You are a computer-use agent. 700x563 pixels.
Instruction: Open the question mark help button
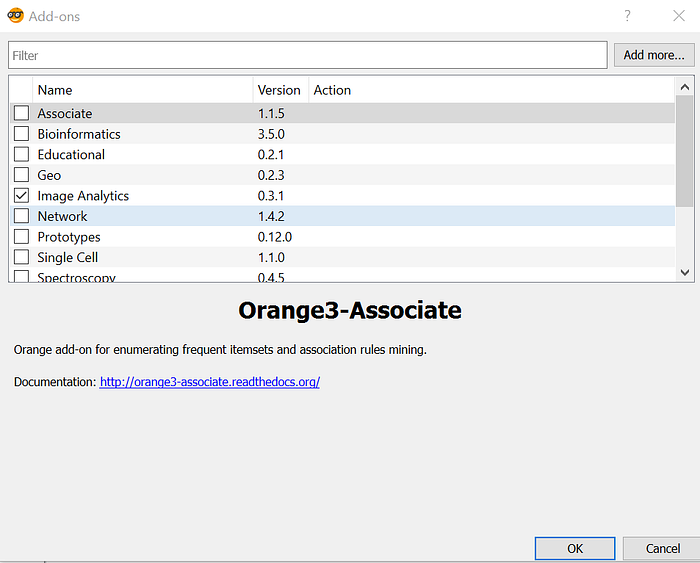pyautogui.click(x=627, y=16)
